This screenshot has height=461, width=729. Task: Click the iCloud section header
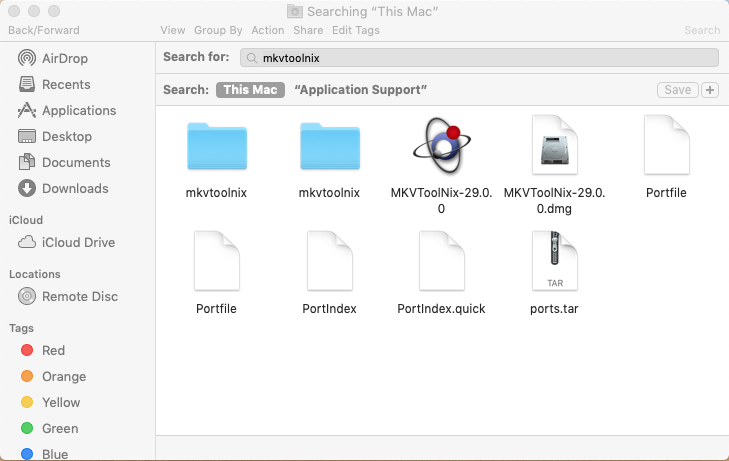pos(26,220)
